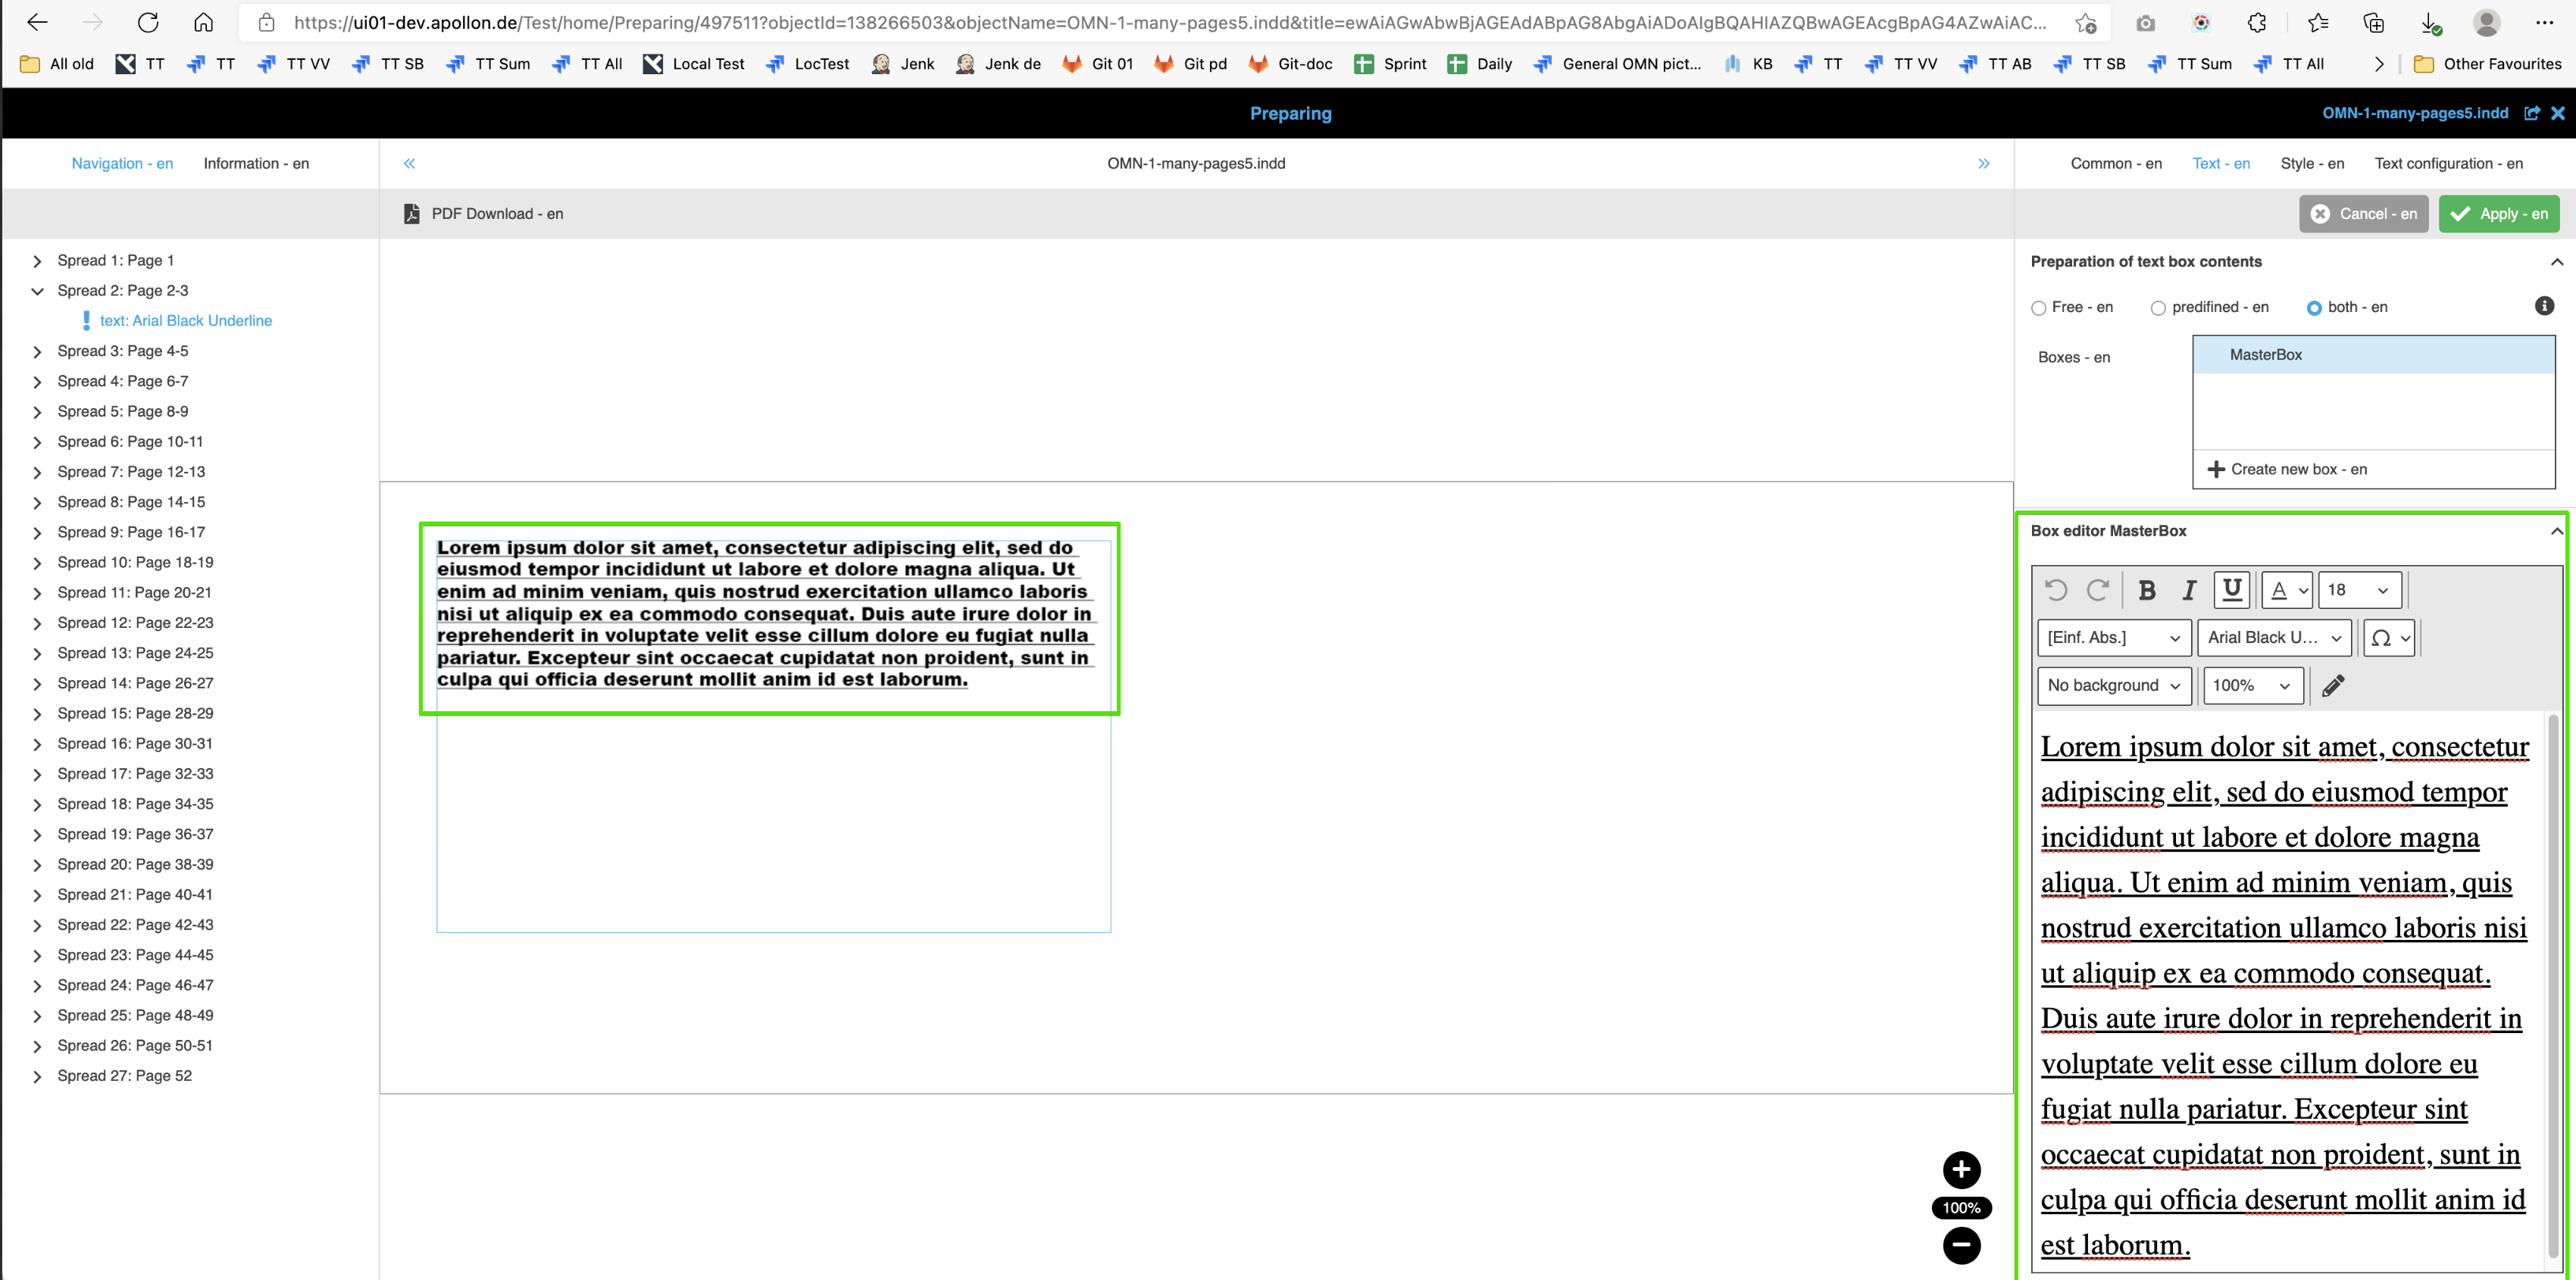Open the text color picker dropdown
This screenshot has height=1280, width=2576.
pos(2286,590)
